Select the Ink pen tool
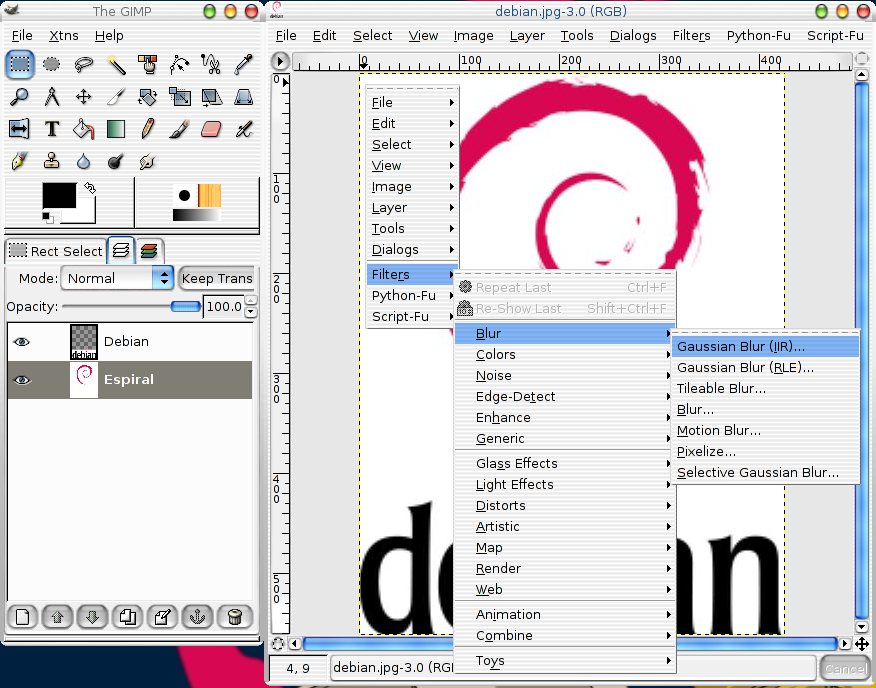 [20, 162]
